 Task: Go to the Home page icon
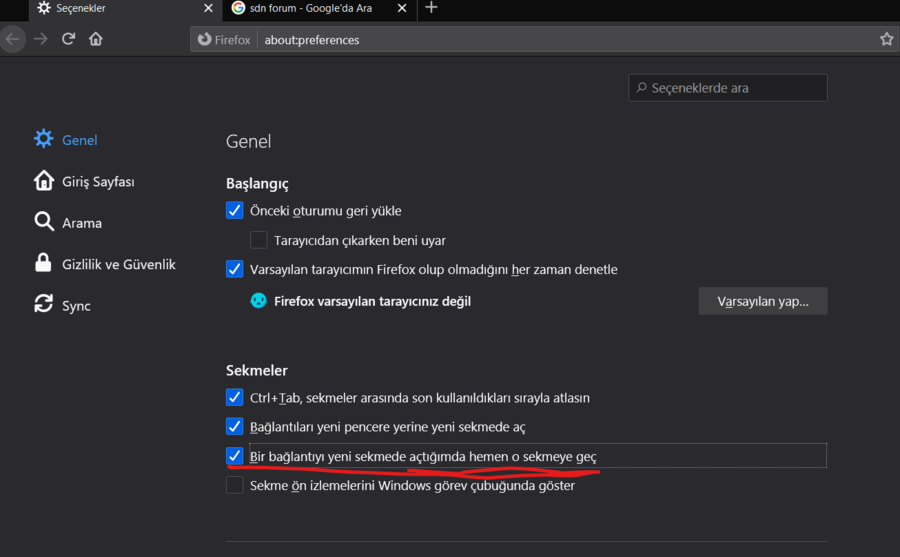coord(96,39)
